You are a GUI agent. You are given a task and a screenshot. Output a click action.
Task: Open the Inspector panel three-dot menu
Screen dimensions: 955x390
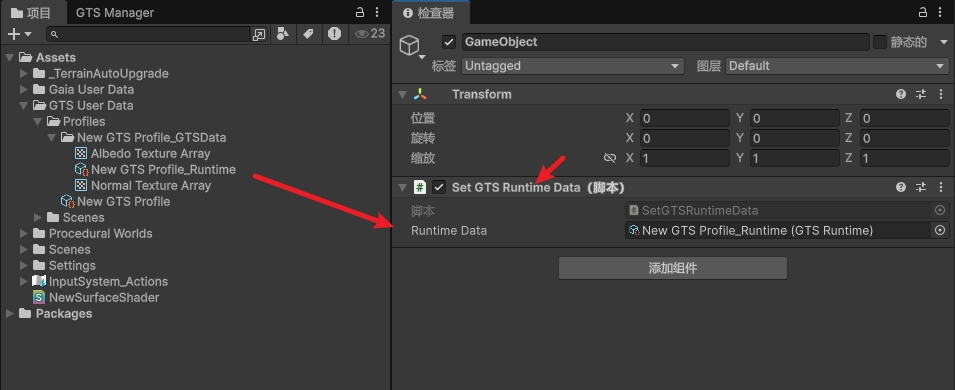(x=940, y=12)
